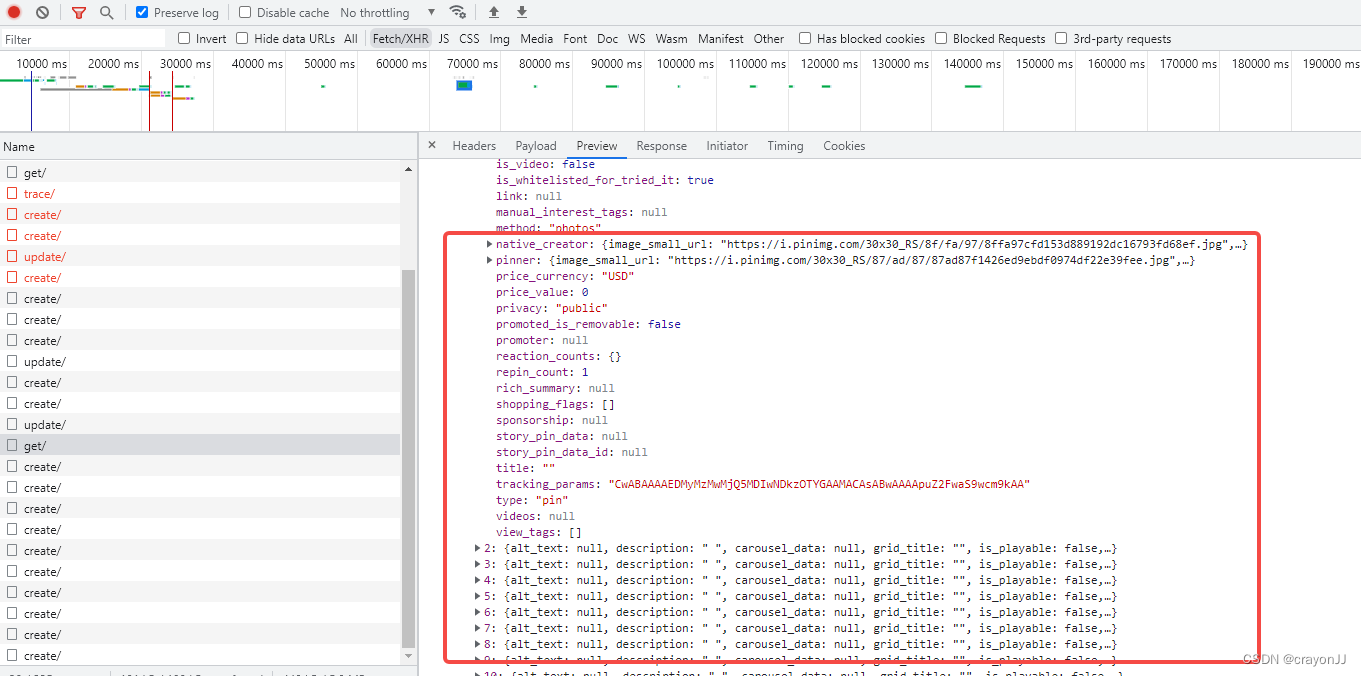Expand the pinner object

coord(489,260)
